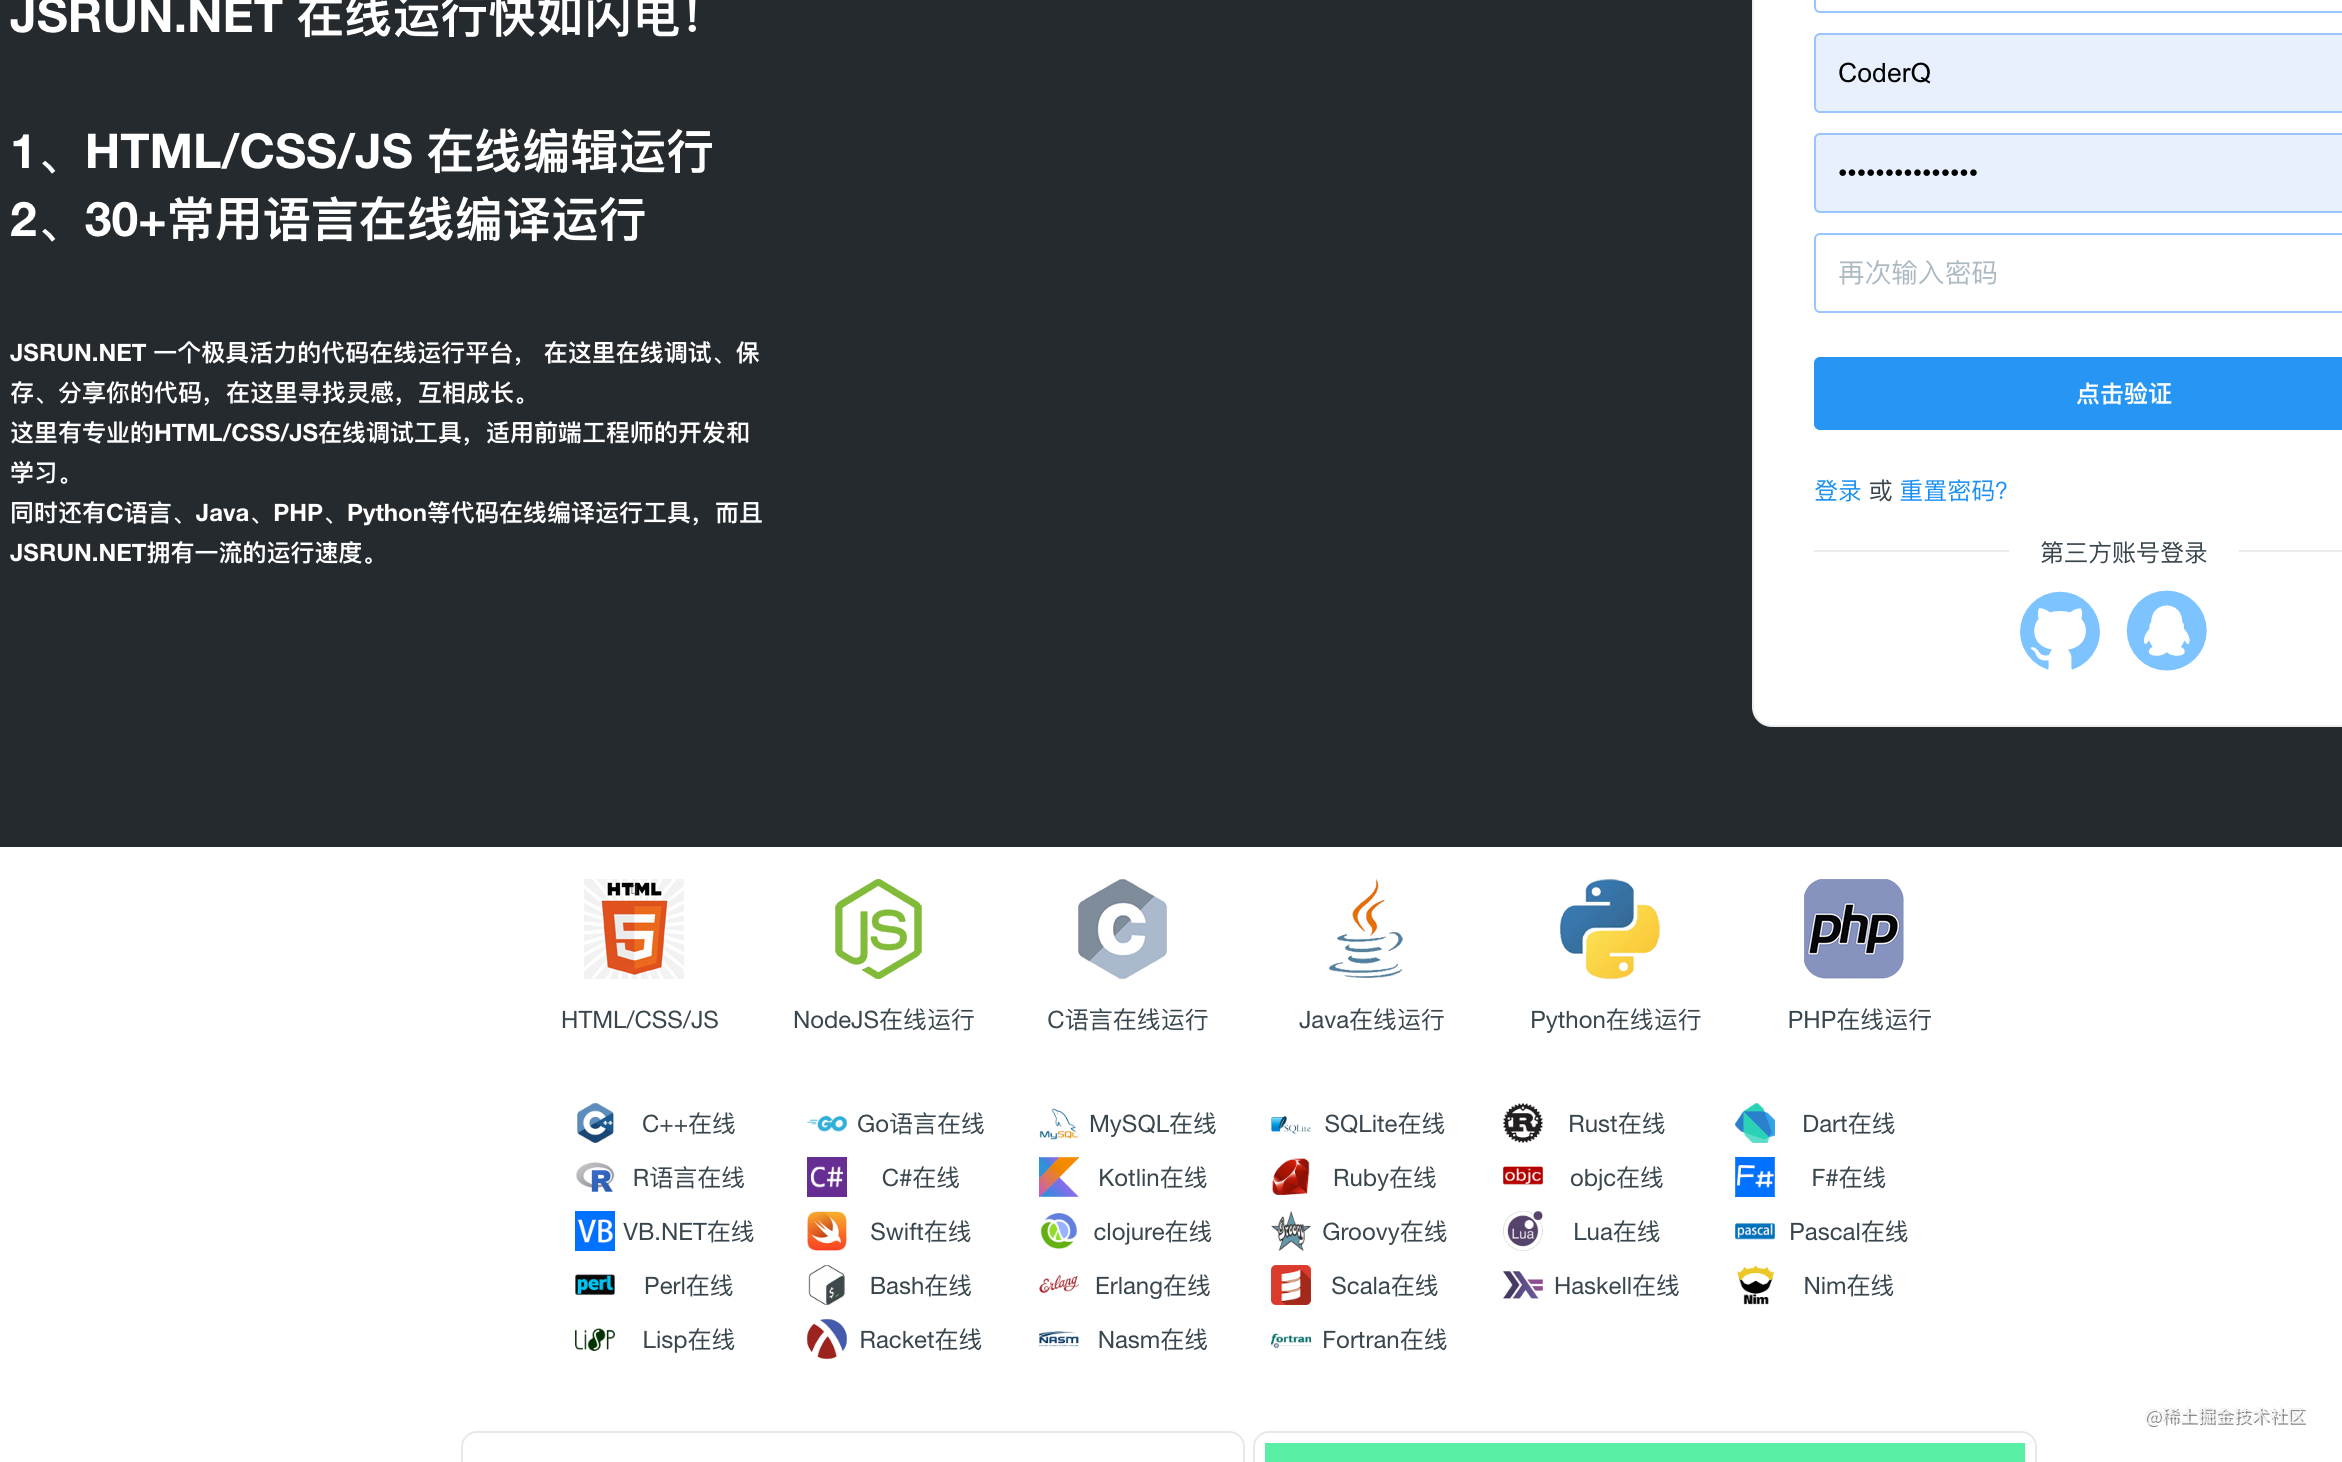2342x1462 pixels.
Task: Open the Swift bird icon
Action: (x=827, y=1231)
